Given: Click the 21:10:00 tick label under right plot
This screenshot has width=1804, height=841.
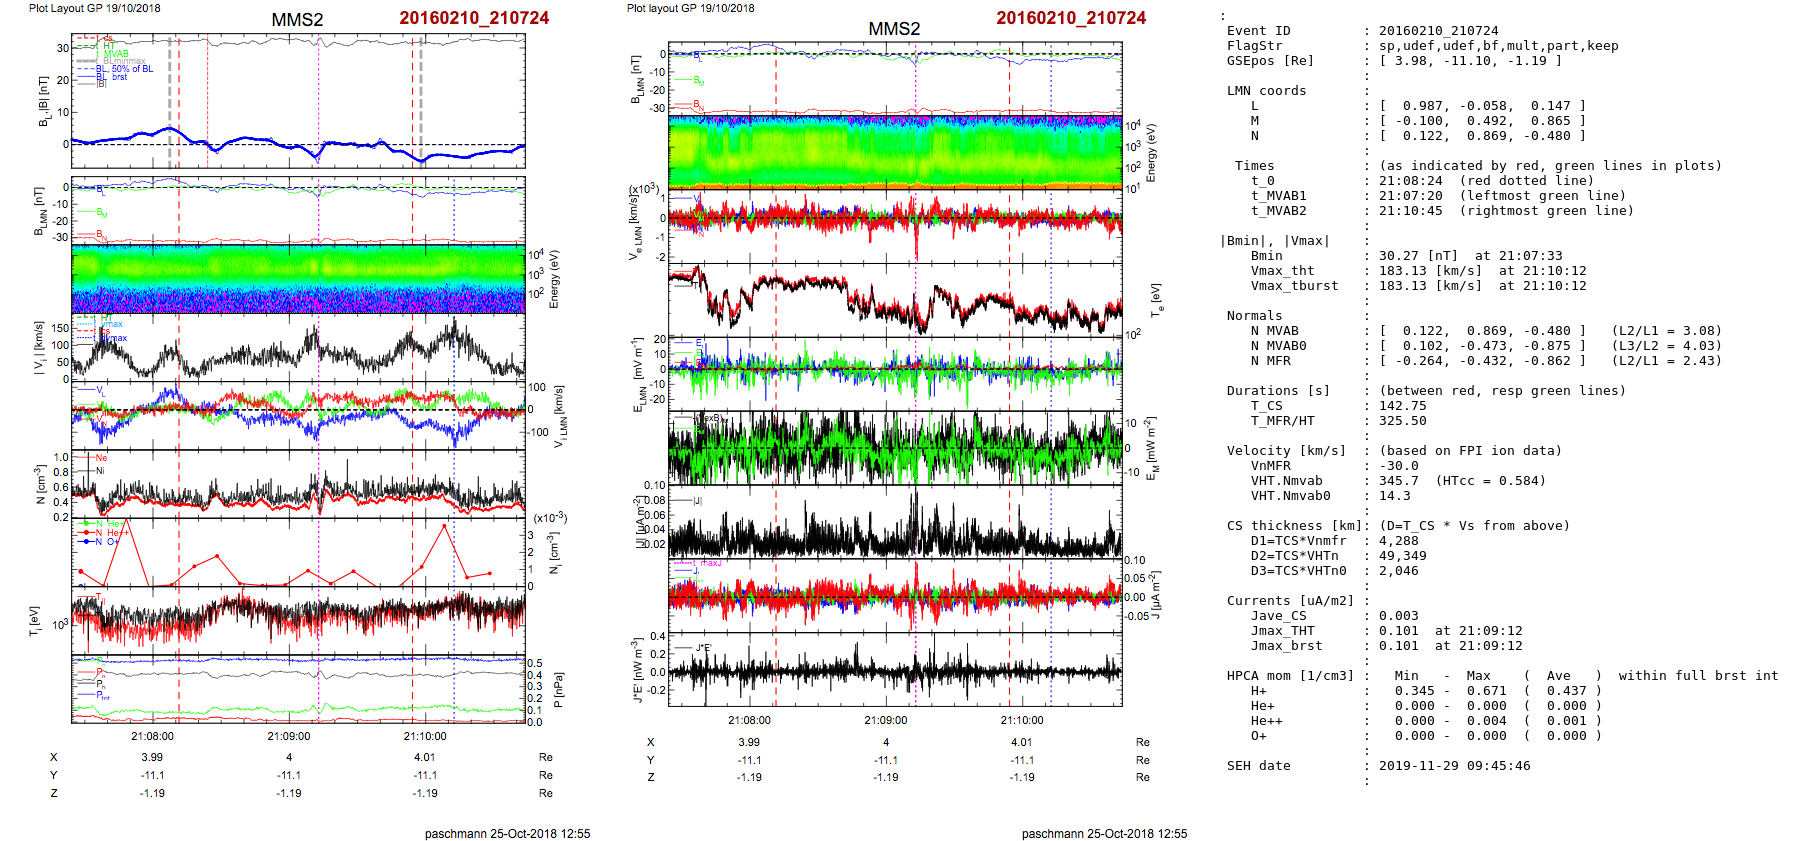Looking at the screenshot, I should (1022, 720).
